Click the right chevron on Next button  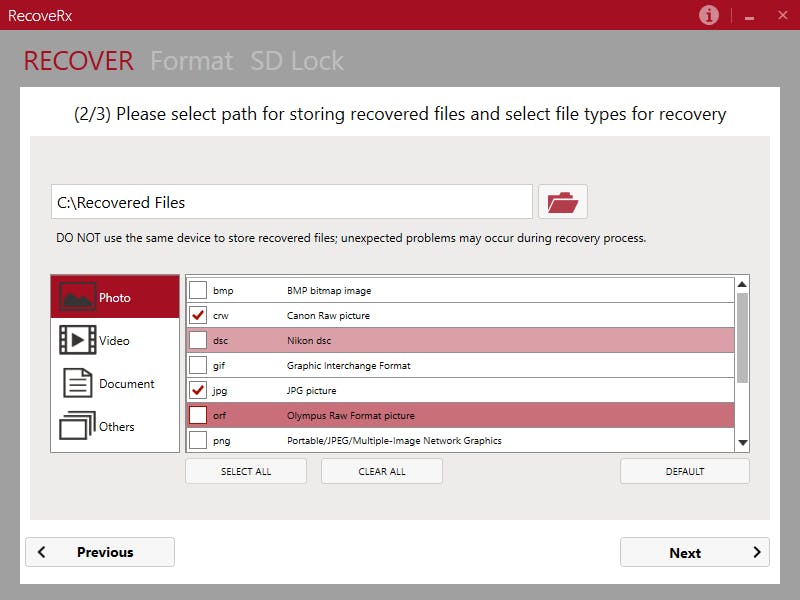tap(757, 553)
